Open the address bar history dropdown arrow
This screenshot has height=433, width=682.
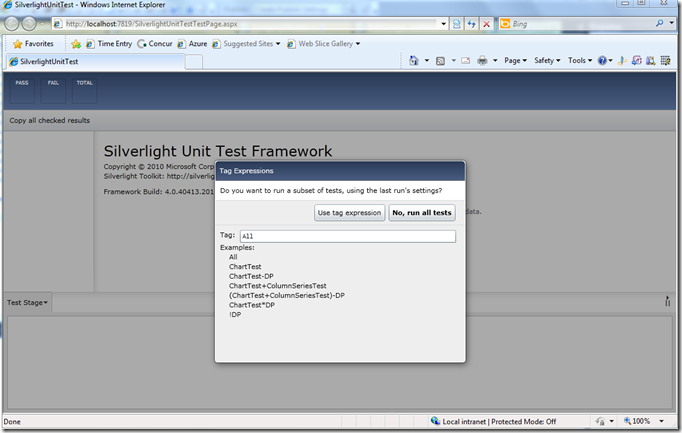443,24
